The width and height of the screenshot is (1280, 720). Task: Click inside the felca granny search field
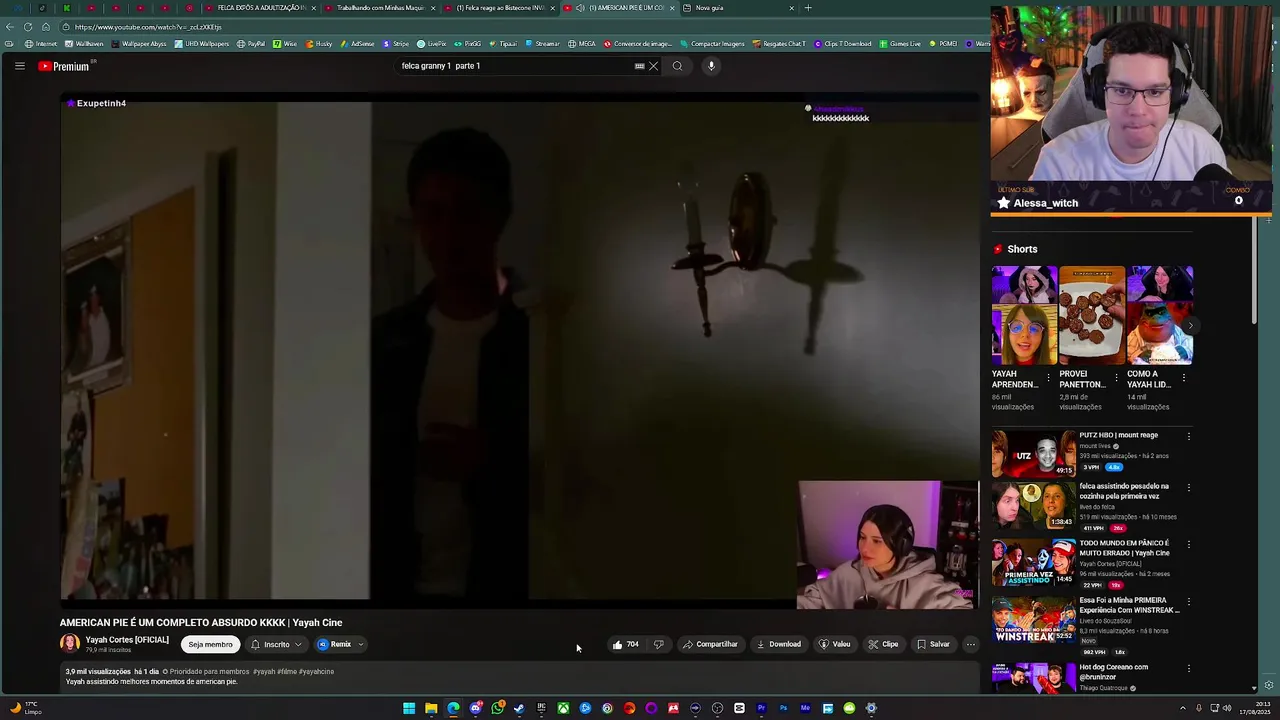(x=515, y=66)
